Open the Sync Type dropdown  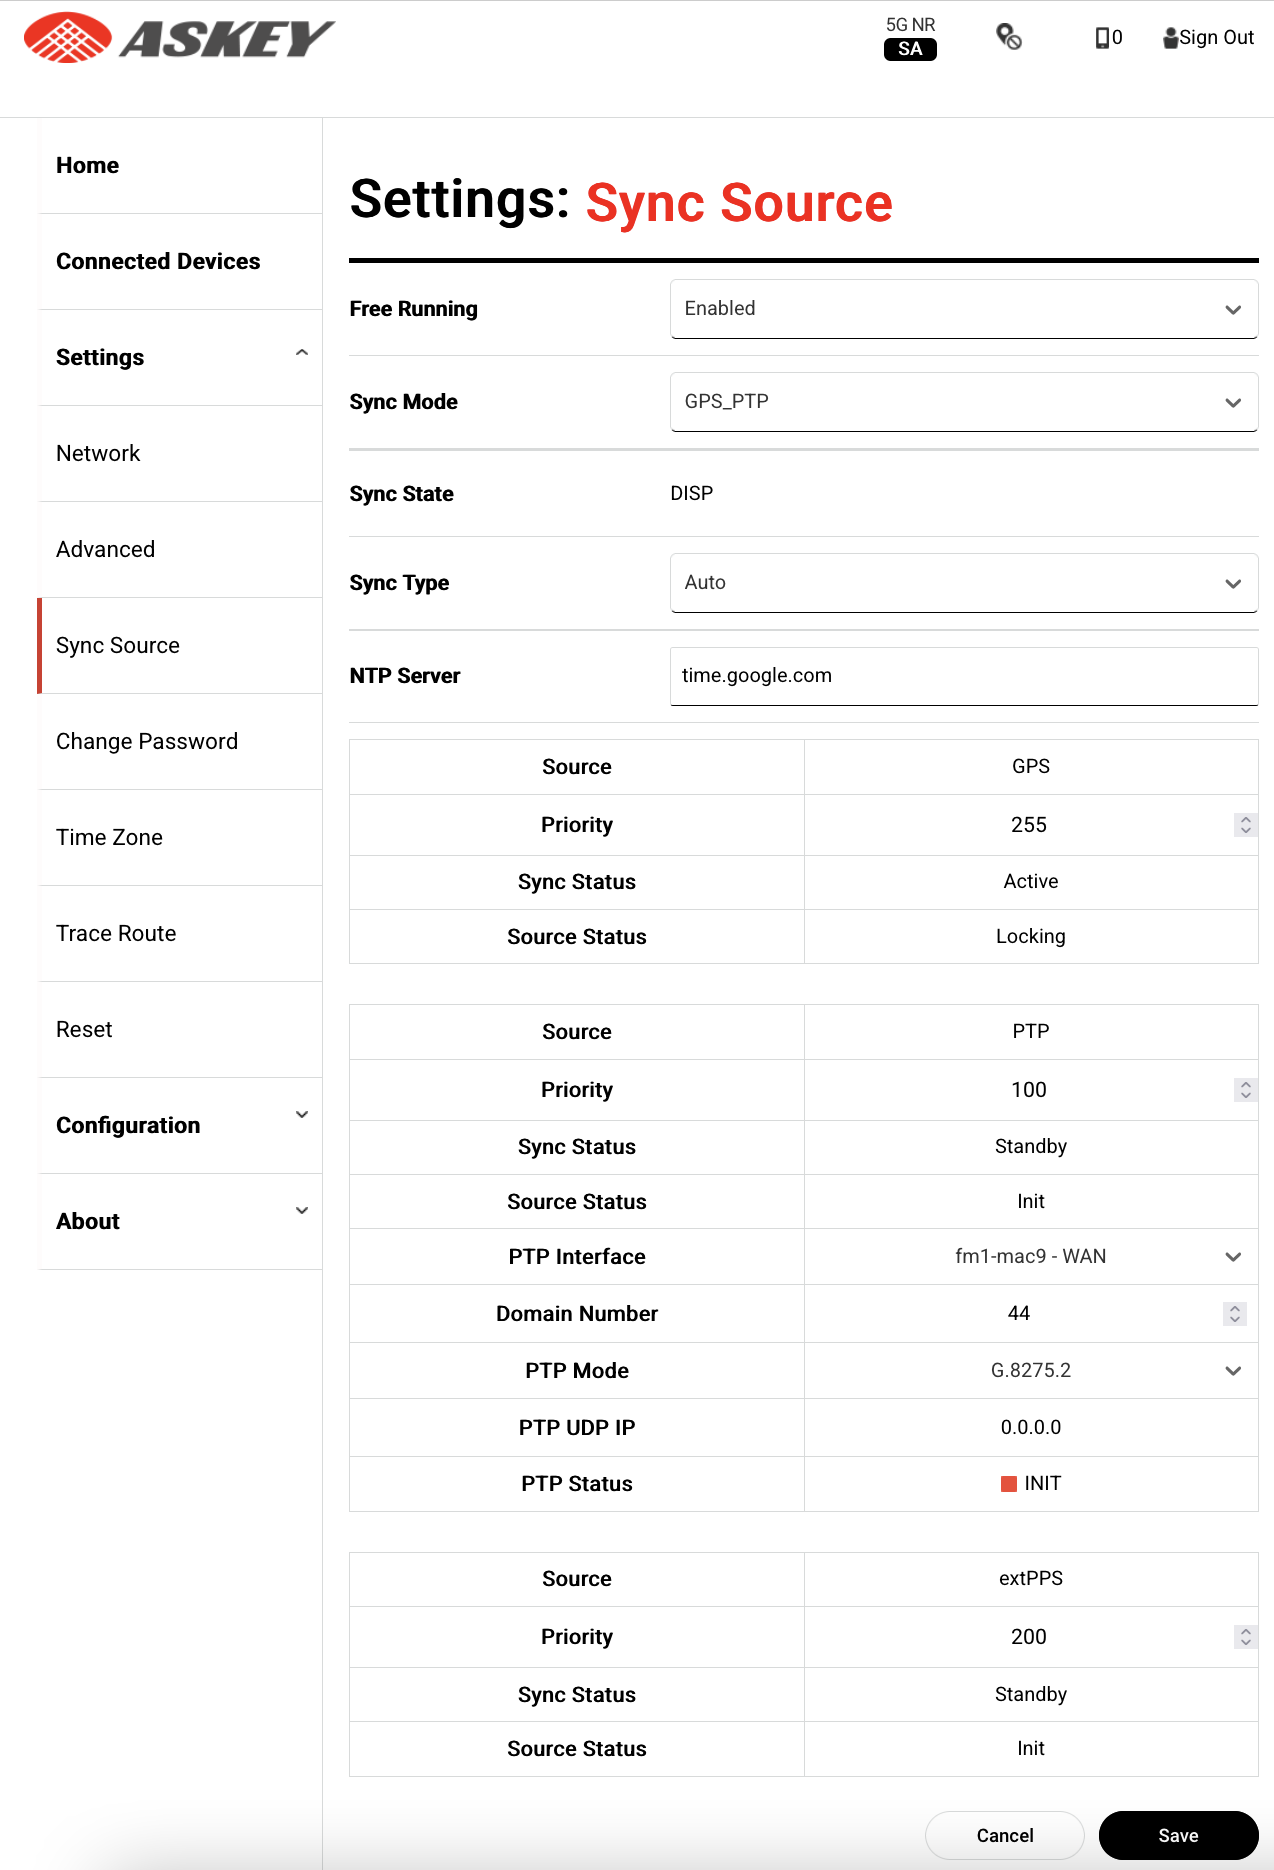963,583
